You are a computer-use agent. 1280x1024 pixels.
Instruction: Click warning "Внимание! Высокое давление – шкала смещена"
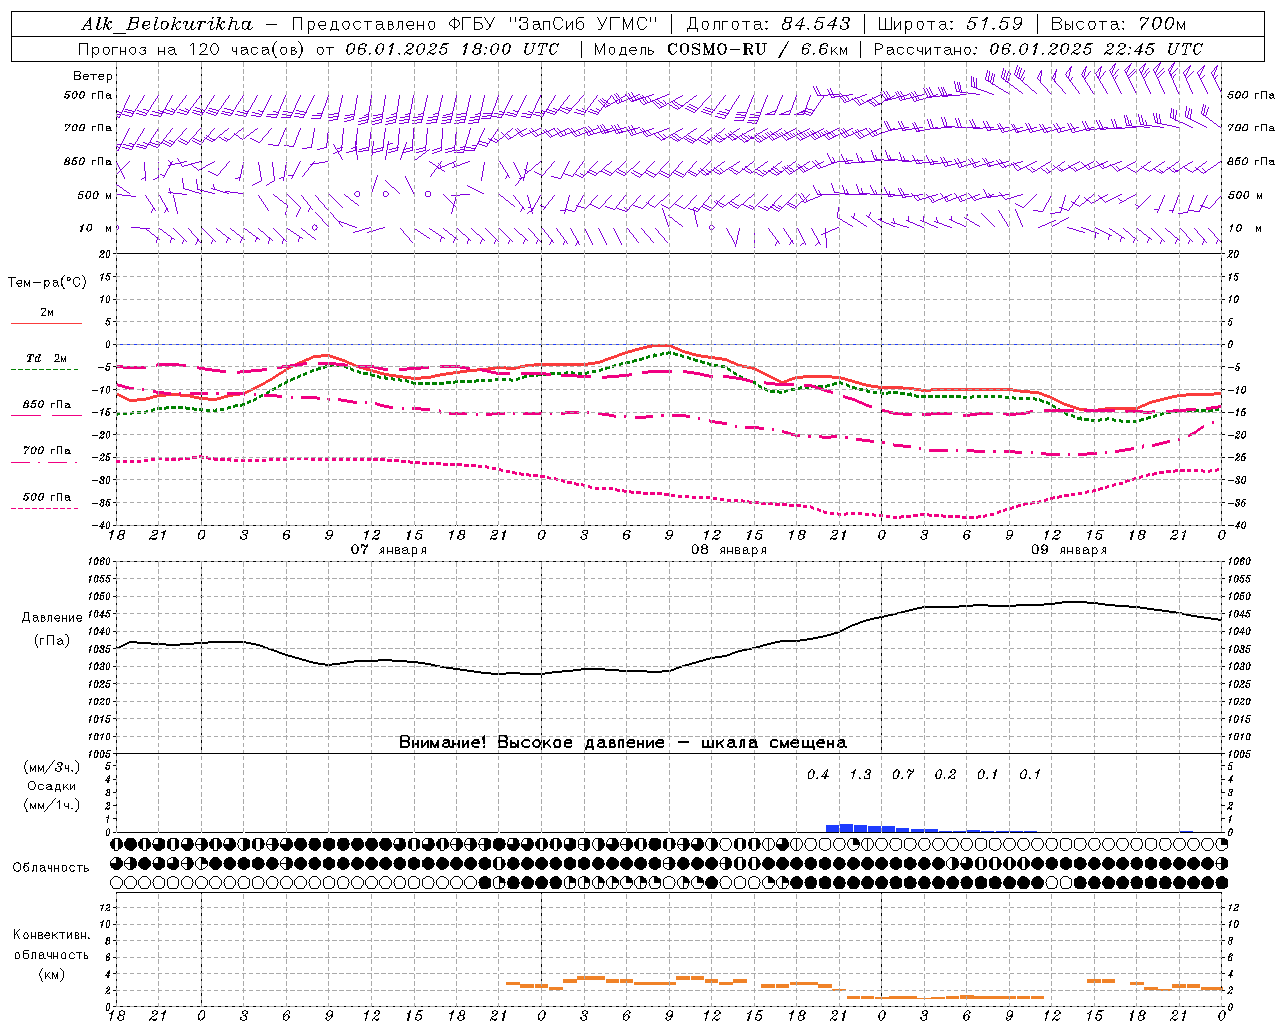pyautogui.click(x=623, y=743)
